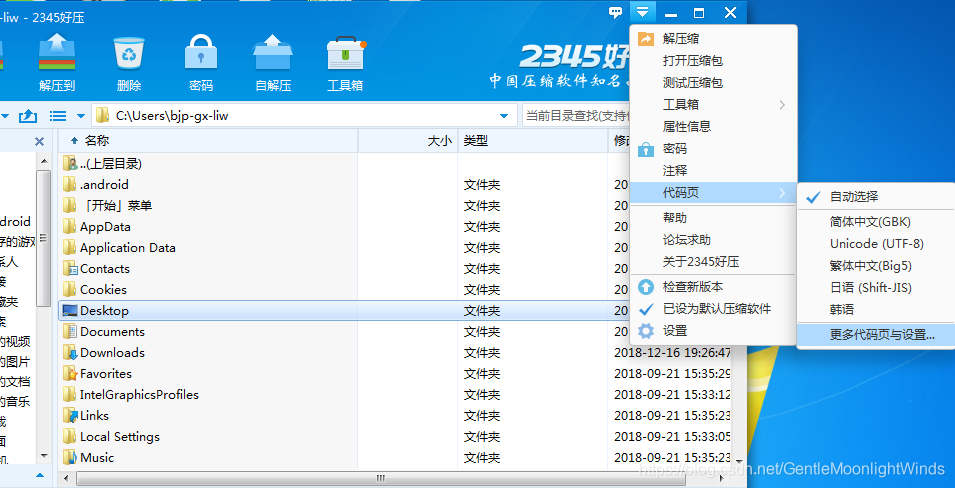Choose 测试压缩包 menu entry
955x488 pixels.
click(713, 83)
